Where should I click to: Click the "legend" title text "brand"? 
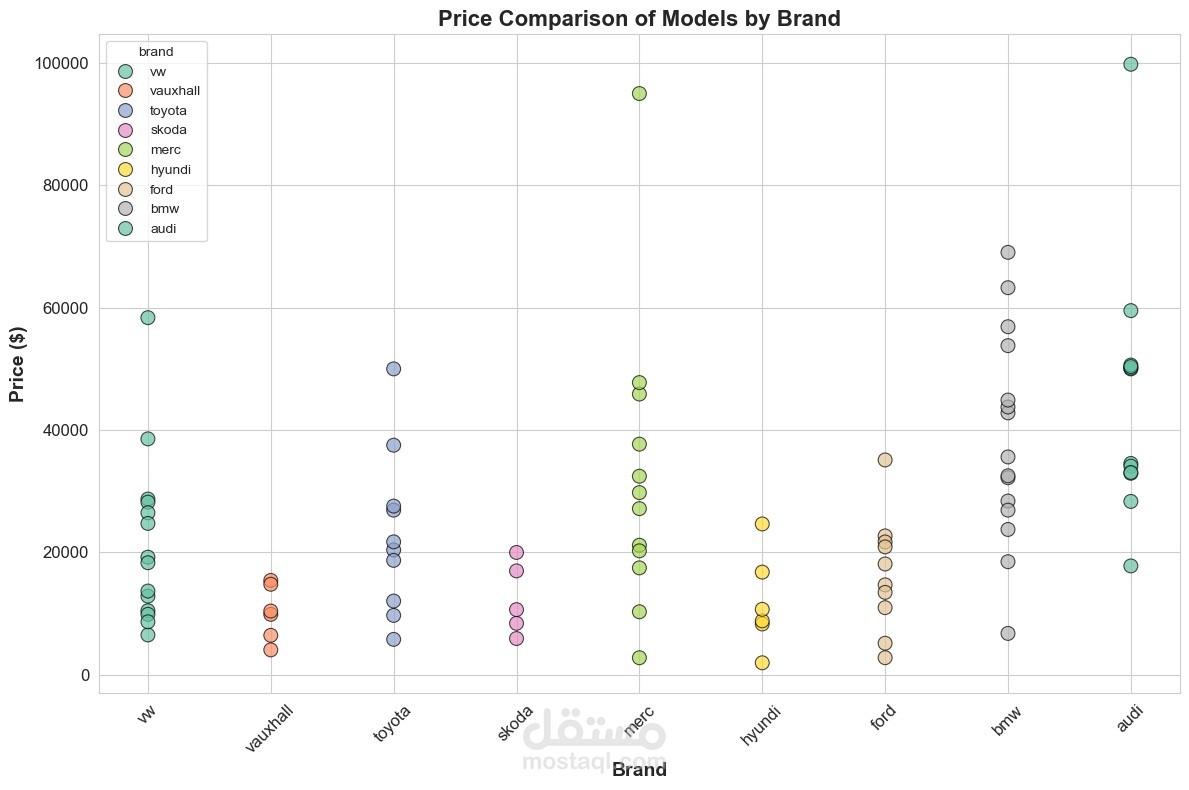(x=157, y=50)
